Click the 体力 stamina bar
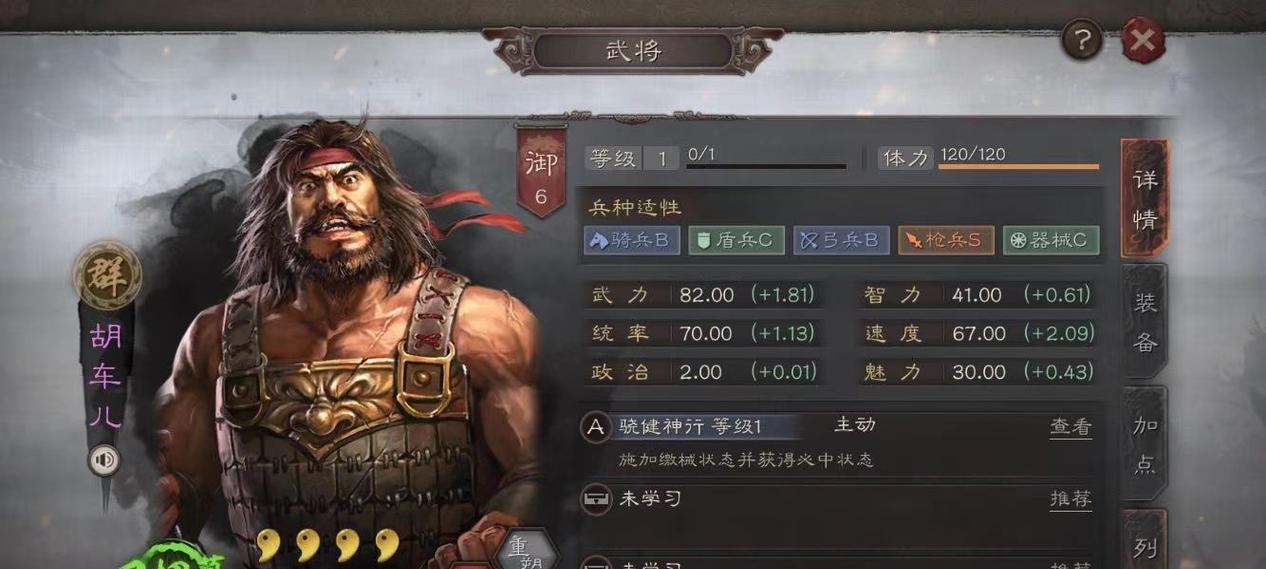Viewport: 1266px width, 569px height. [x=1018, y=166]
